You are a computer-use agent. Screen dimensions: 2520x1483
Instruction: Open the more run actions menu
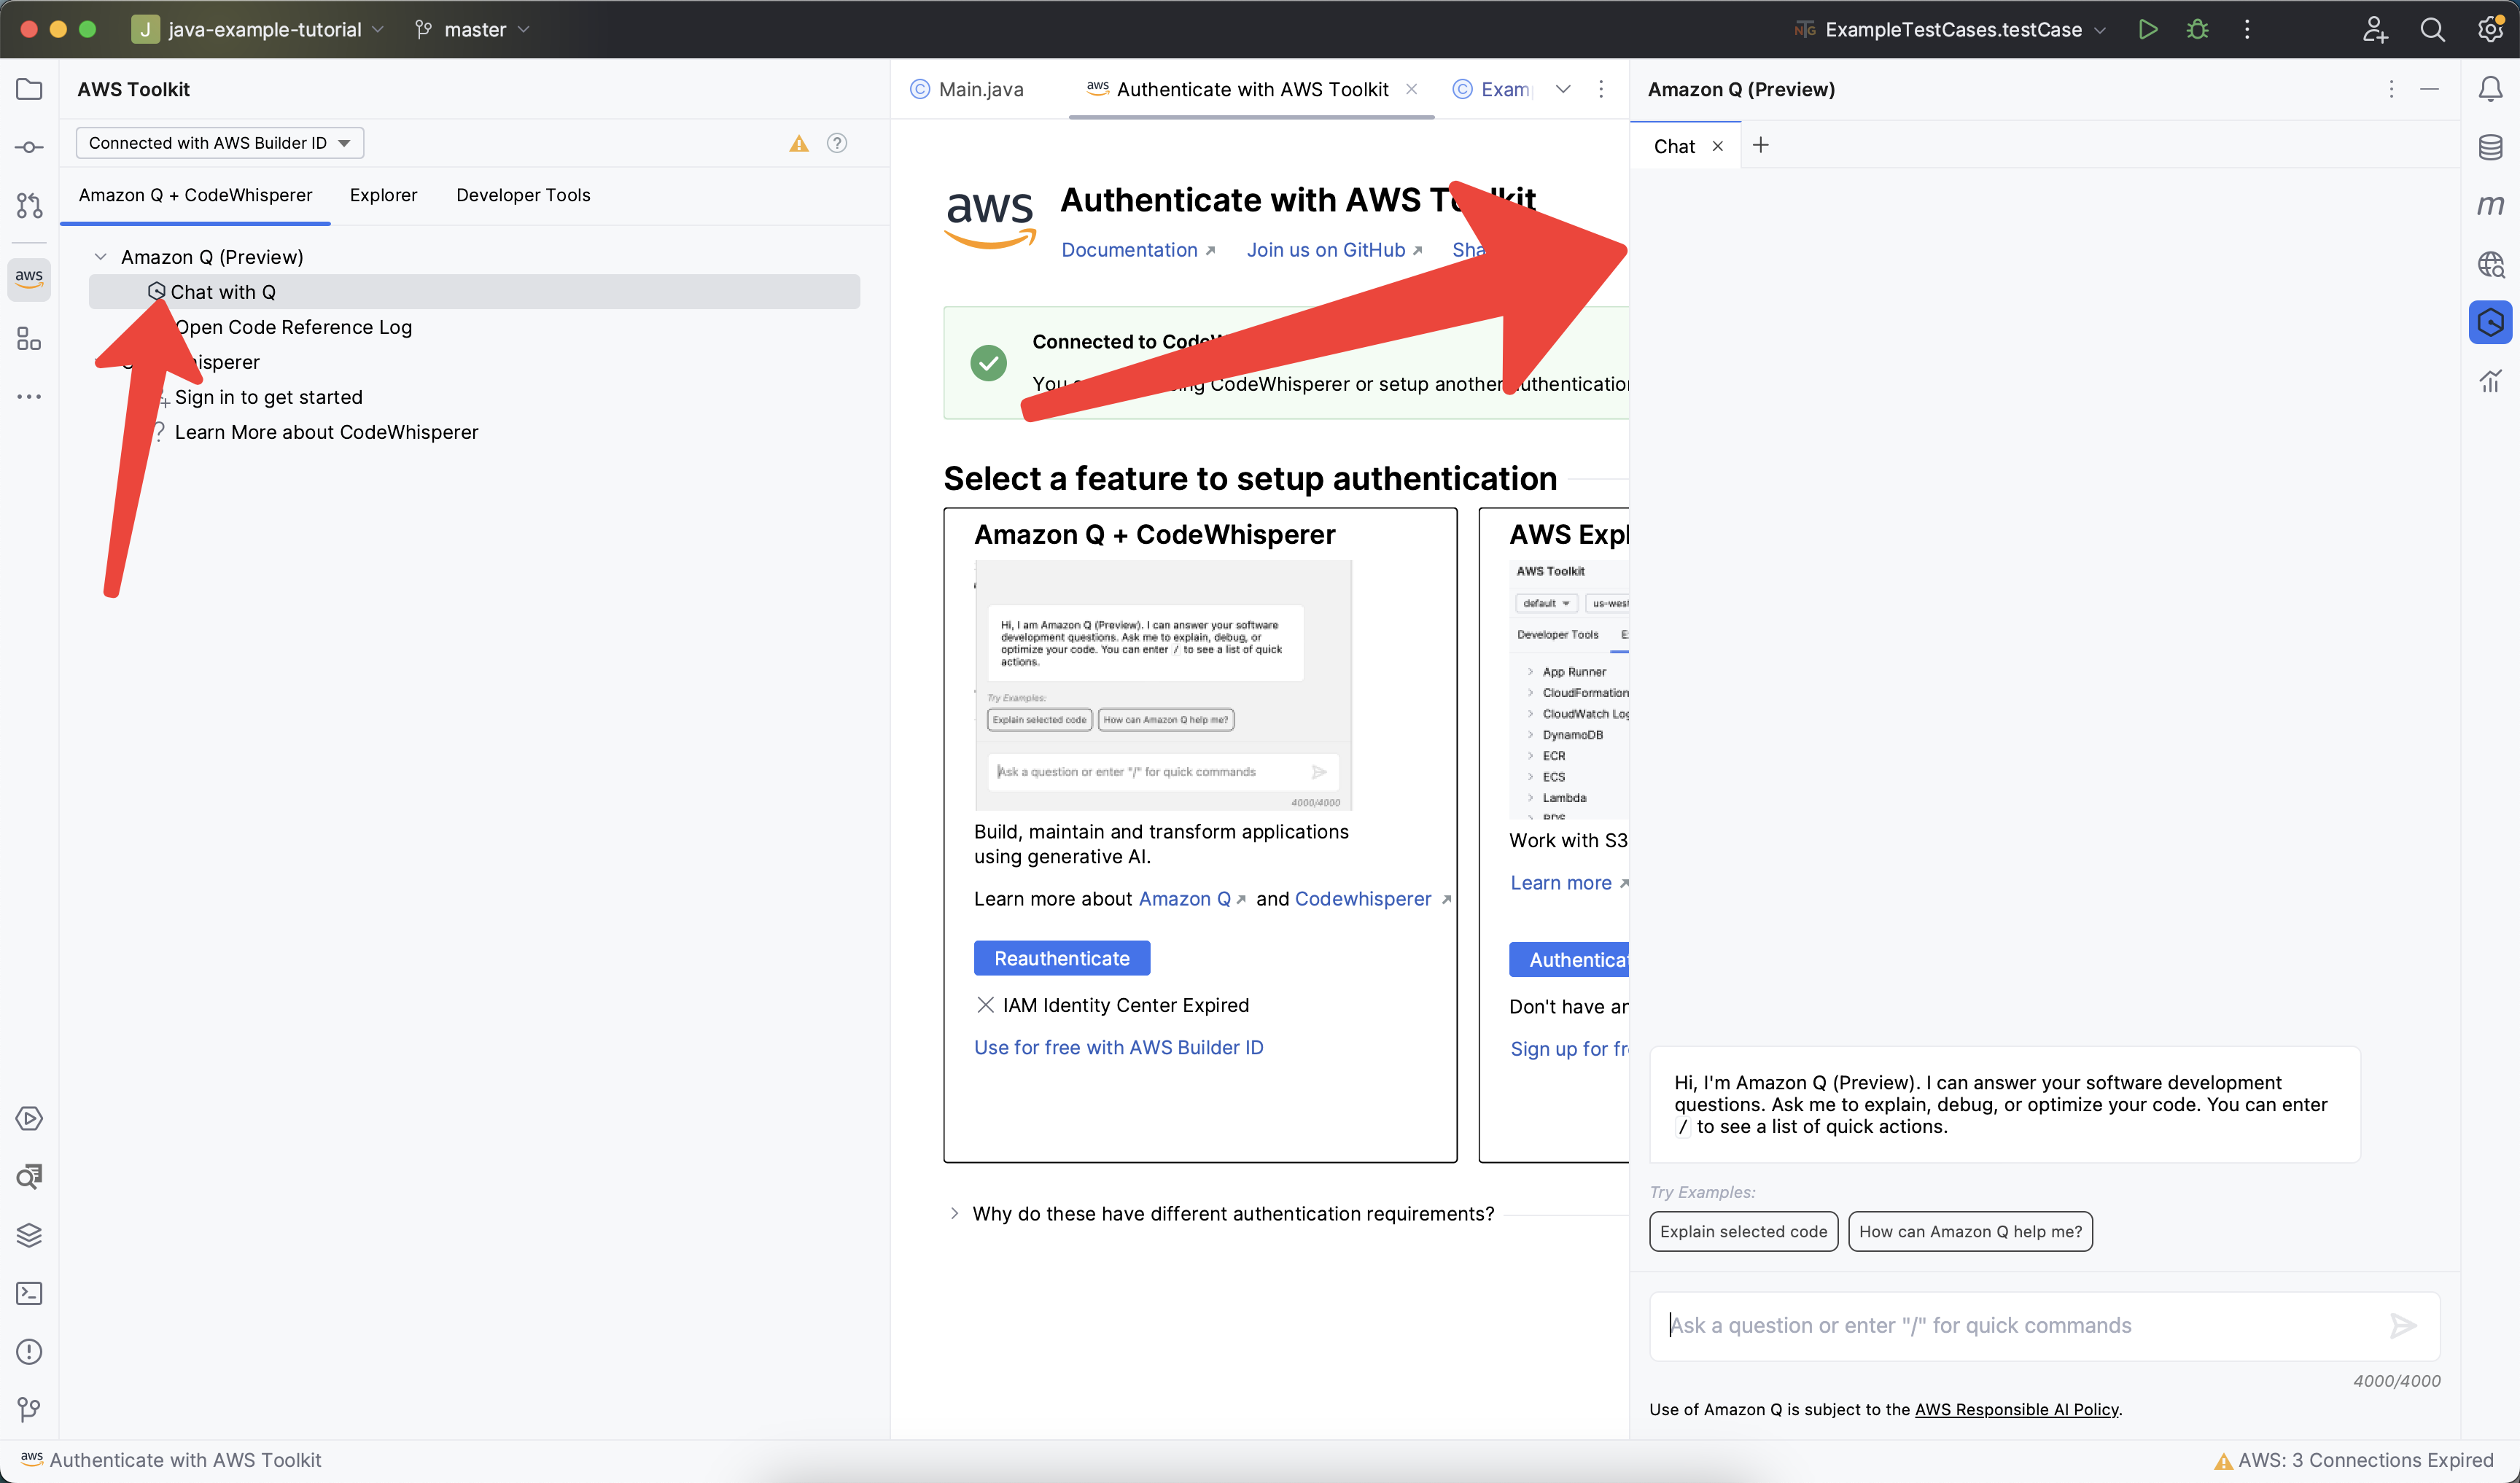click(x=2247, y=29)
